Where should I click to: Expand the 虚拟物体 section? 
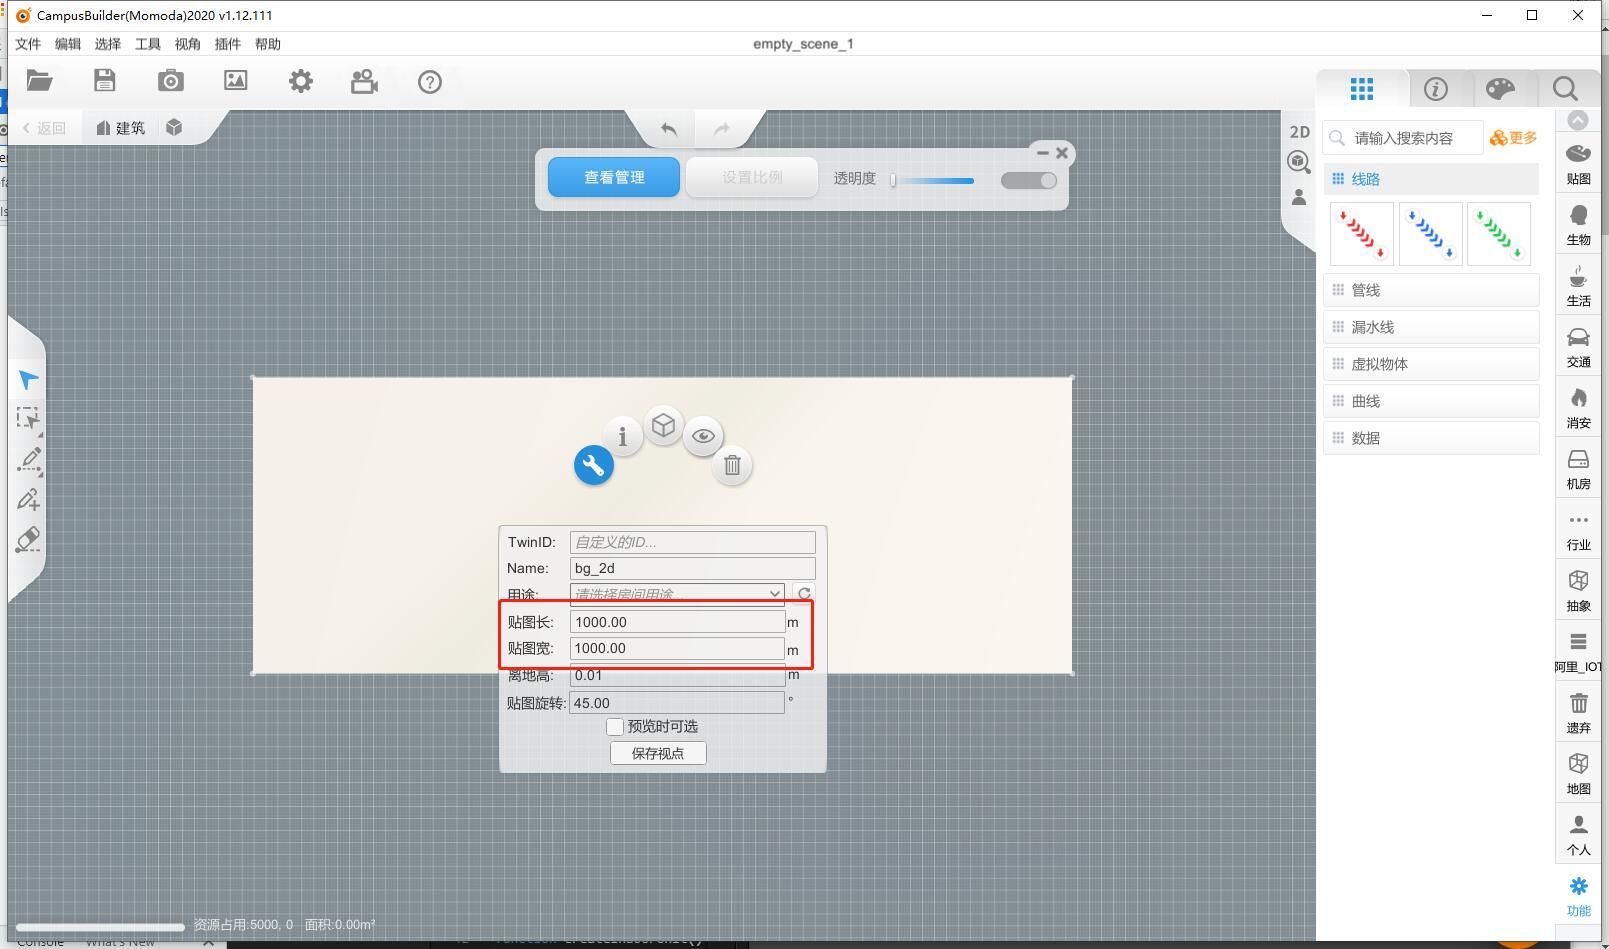pos(1431,364)
